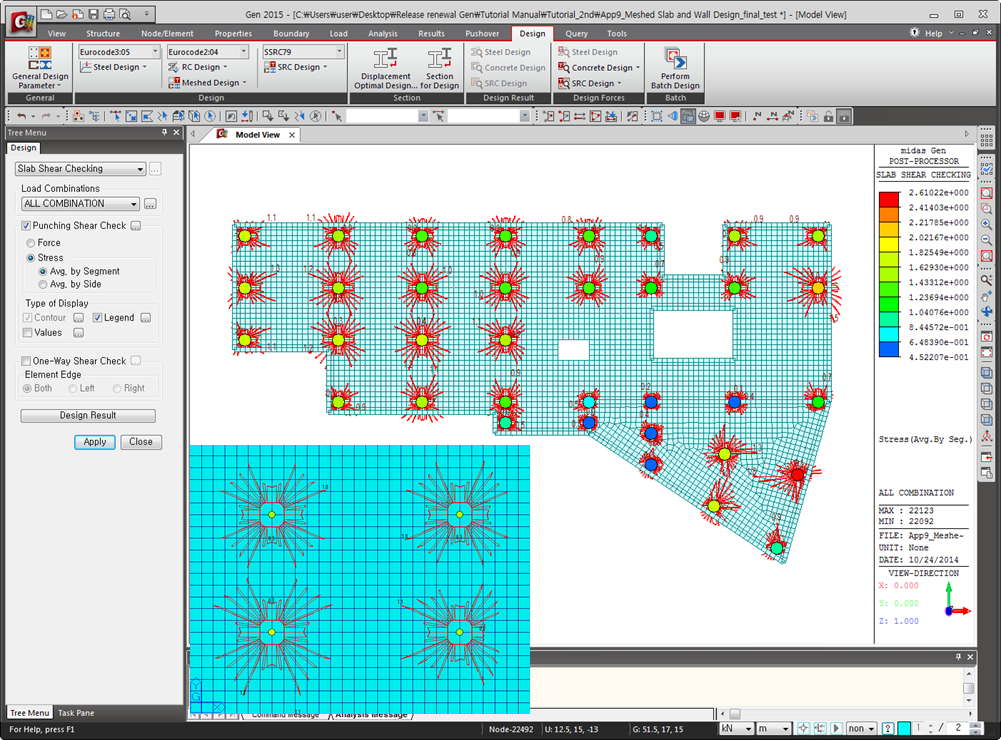Enable the Values checkbox
Viewport: 1001px width, 740px height.
click(x=27, y=333)
